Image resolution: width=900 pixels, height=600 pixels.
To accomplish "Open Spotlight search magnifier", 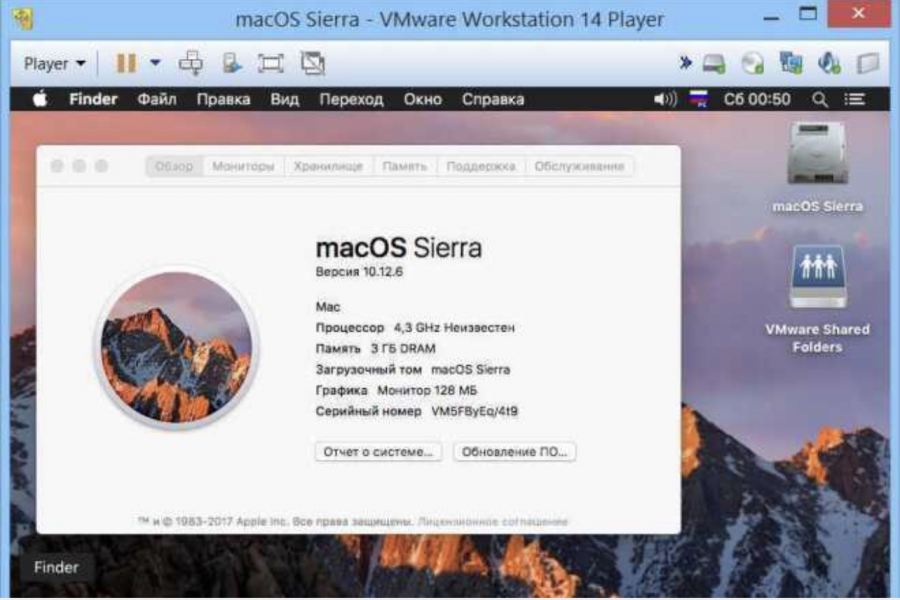I will point(820,100).
